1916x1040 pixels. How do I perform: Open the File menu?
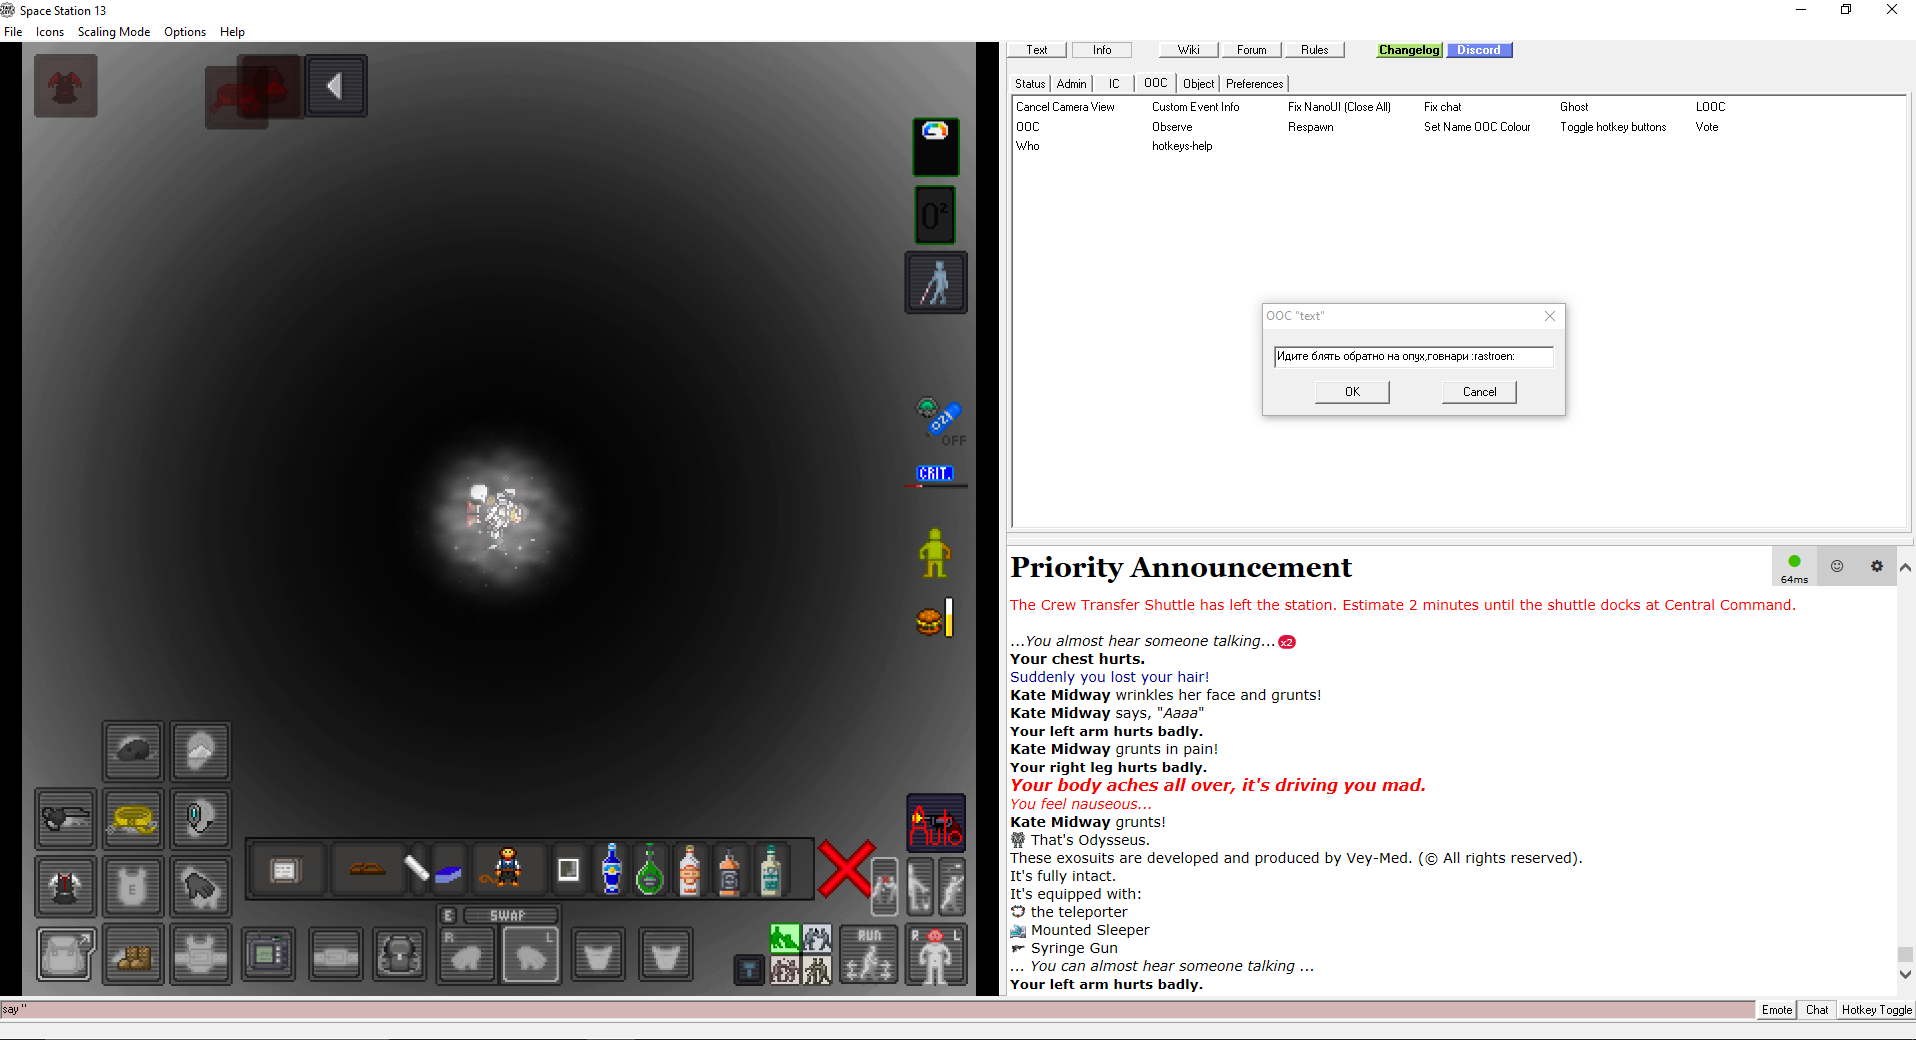pos(13,32)
